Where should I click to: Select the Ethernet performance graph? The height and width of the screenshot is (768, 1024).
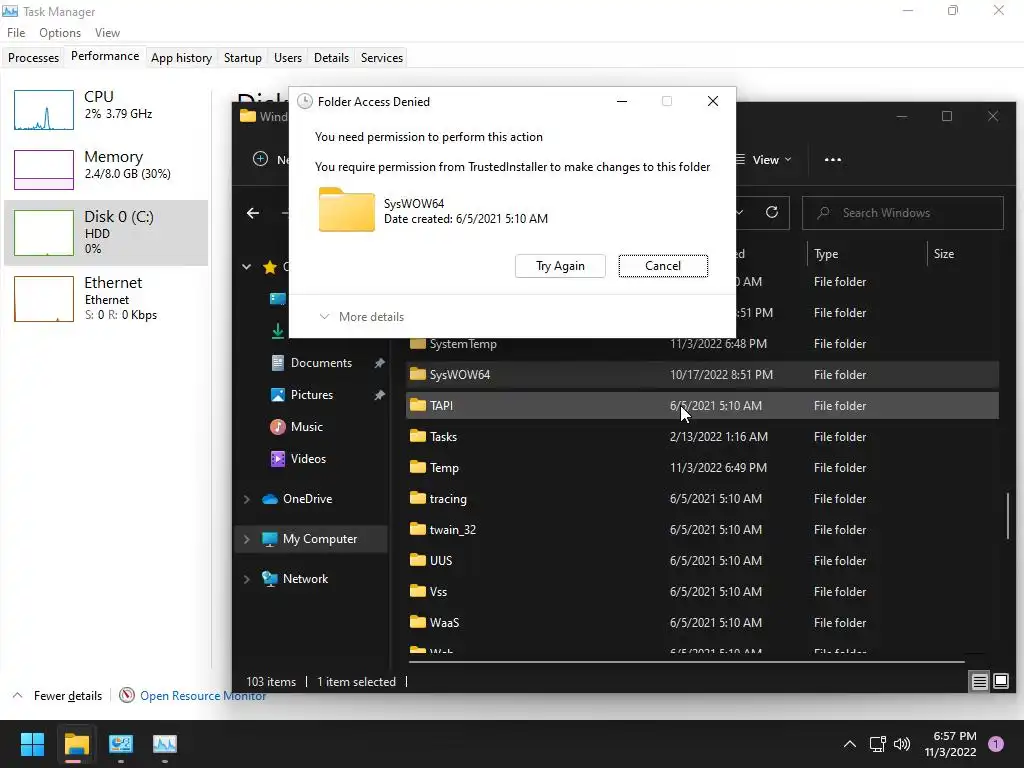click(x=44, y=299)
